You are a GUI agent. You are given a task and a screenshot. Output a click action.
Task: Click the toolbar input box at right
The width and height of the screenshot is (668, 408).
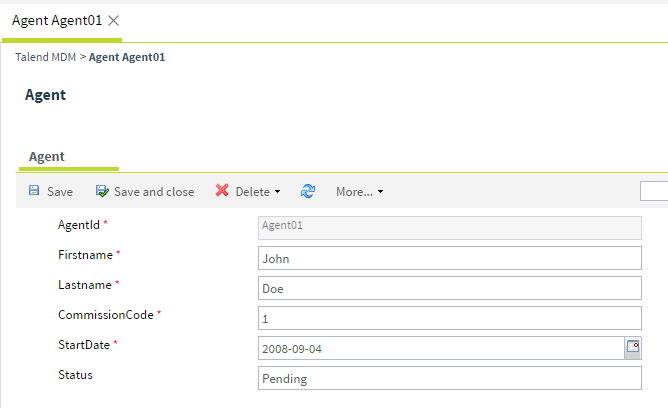click(655, 191)
